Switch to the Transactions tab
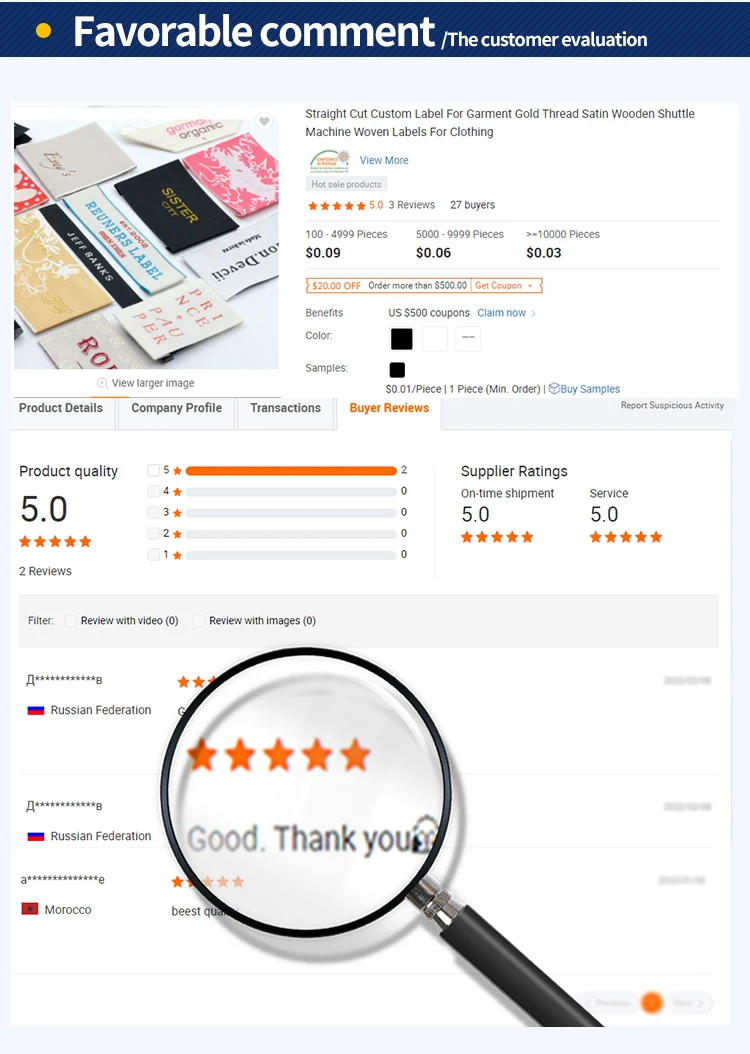 point(286,408)
